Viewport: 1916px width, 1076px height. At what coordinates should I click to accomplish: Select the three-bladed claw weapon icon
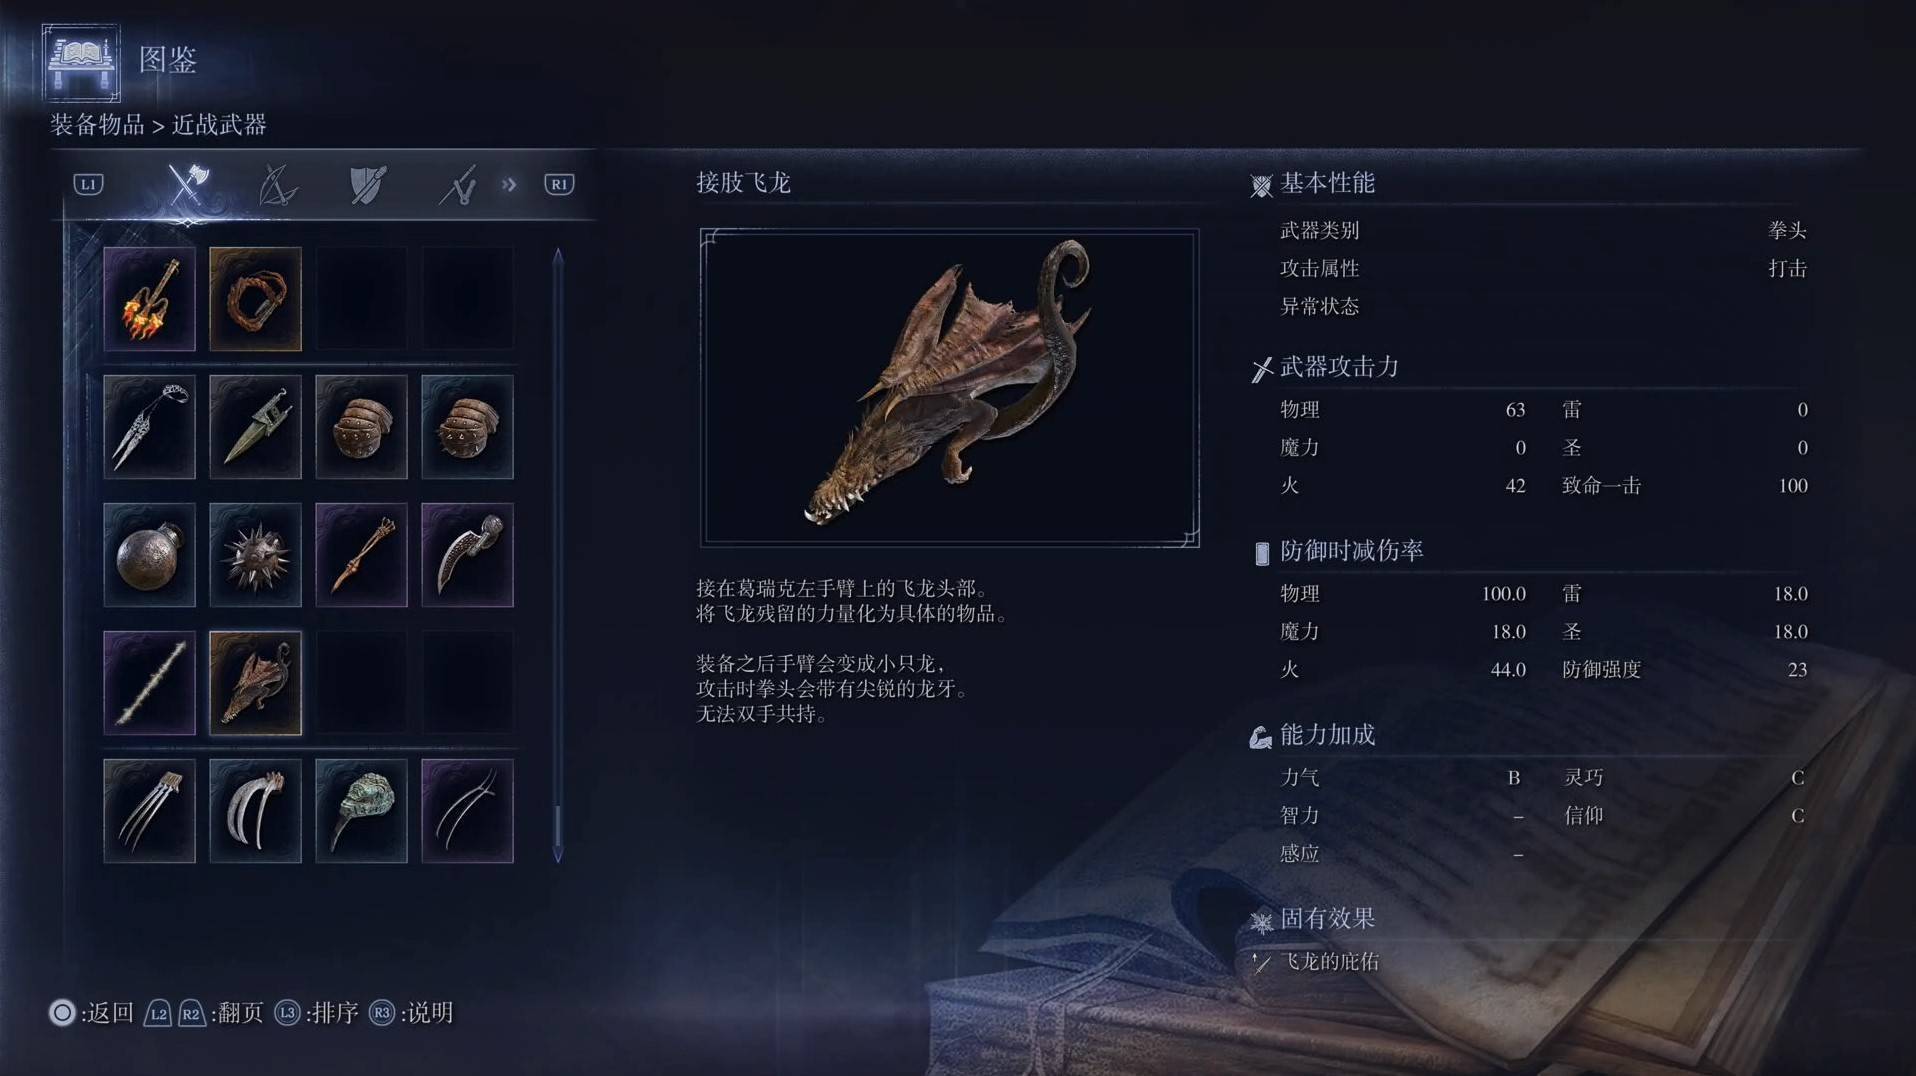click(149, 811)
